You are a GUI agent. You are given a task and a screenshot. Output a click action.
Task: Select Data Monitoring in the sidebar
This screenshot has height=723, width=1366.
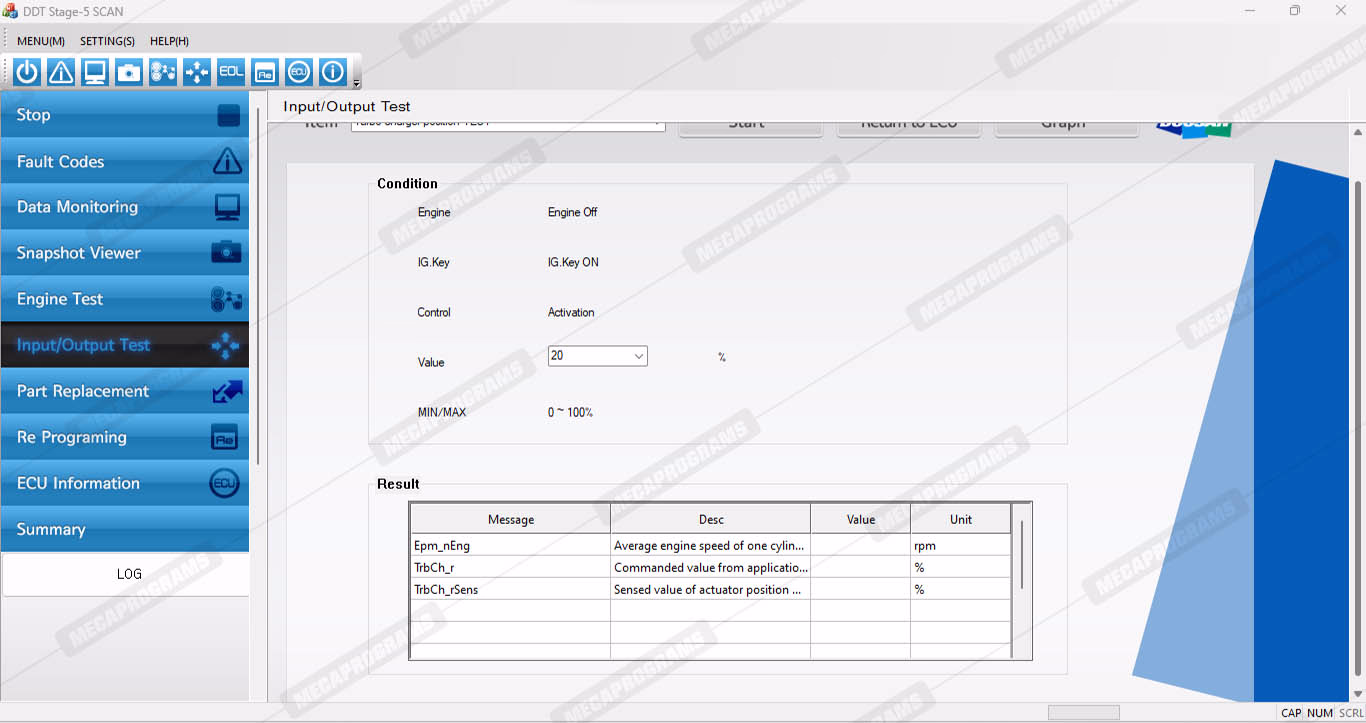coord(125,207)
